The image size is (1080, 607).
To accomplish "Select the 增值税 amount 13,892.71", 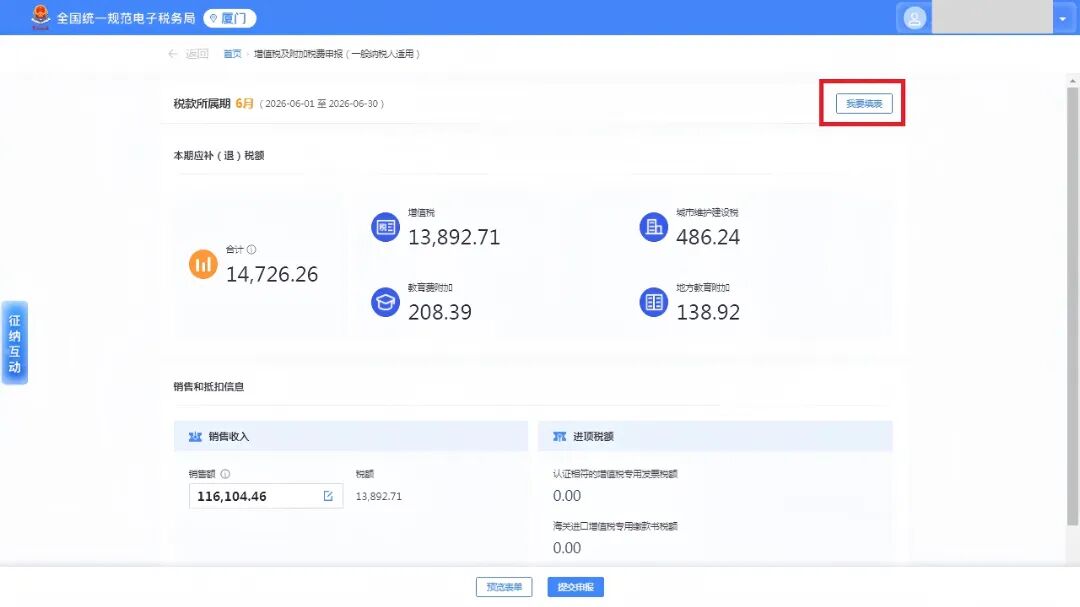I will pyautogui.click(x=454, y=237).
